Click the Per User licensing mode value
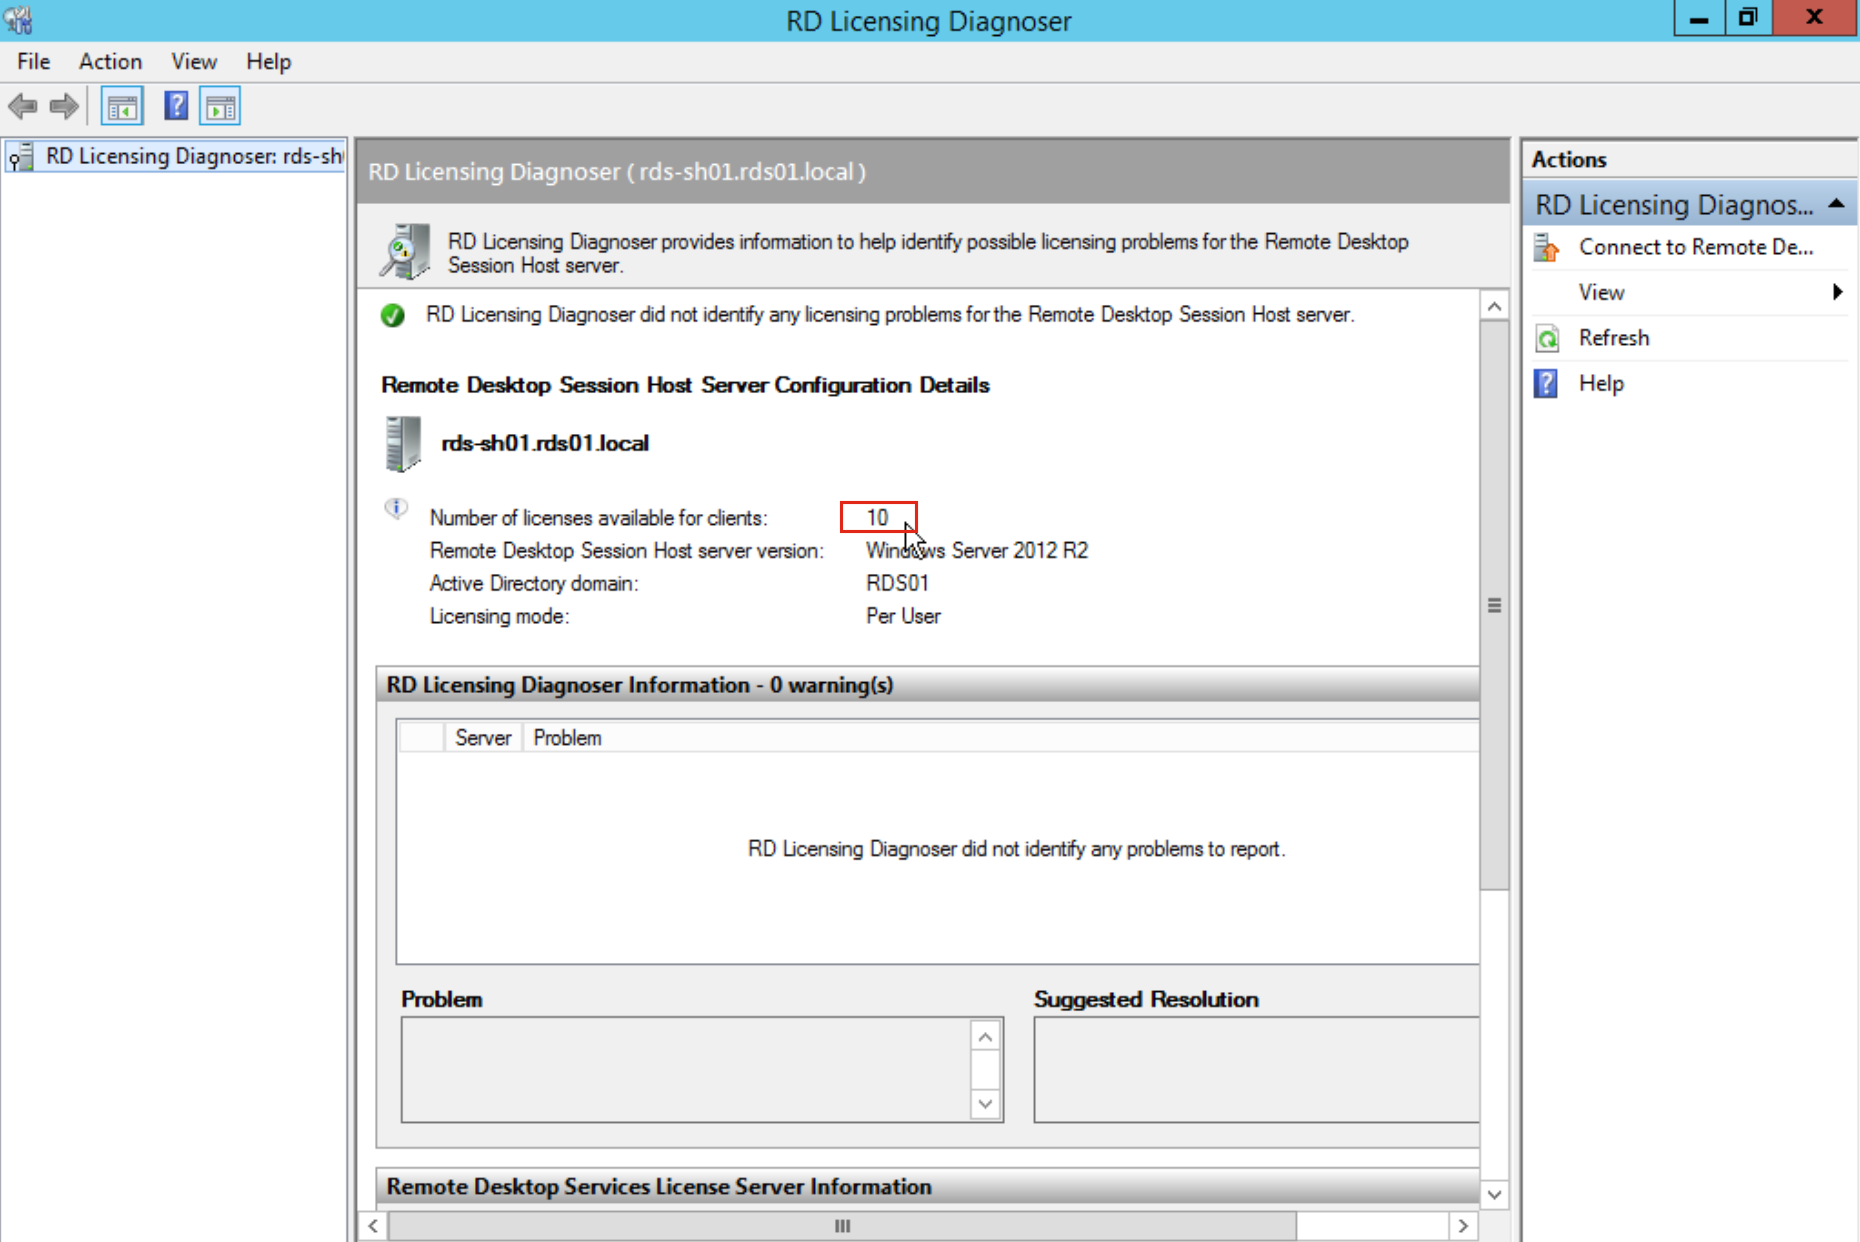 903,617
